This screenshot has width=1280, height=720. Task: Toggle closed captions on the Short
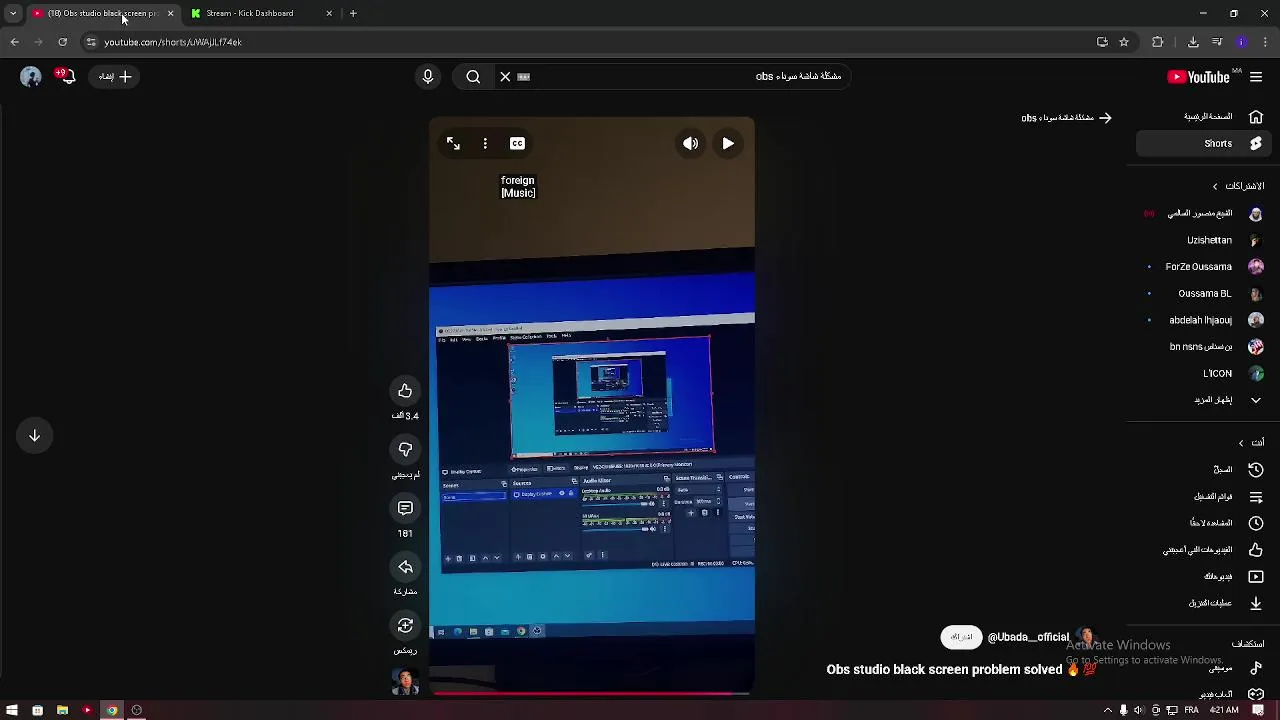[x=517, y=143]
